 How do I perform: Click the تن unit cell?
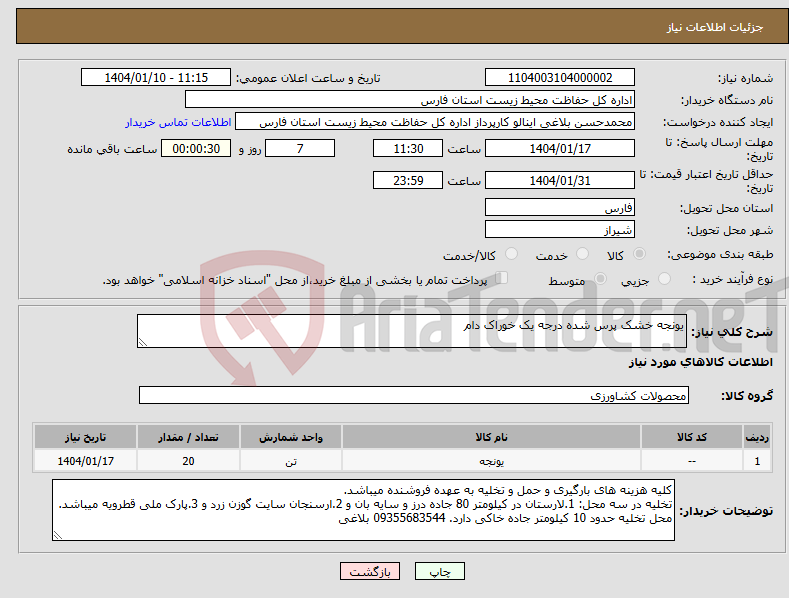pyautogui.click(x=291, y=461)
